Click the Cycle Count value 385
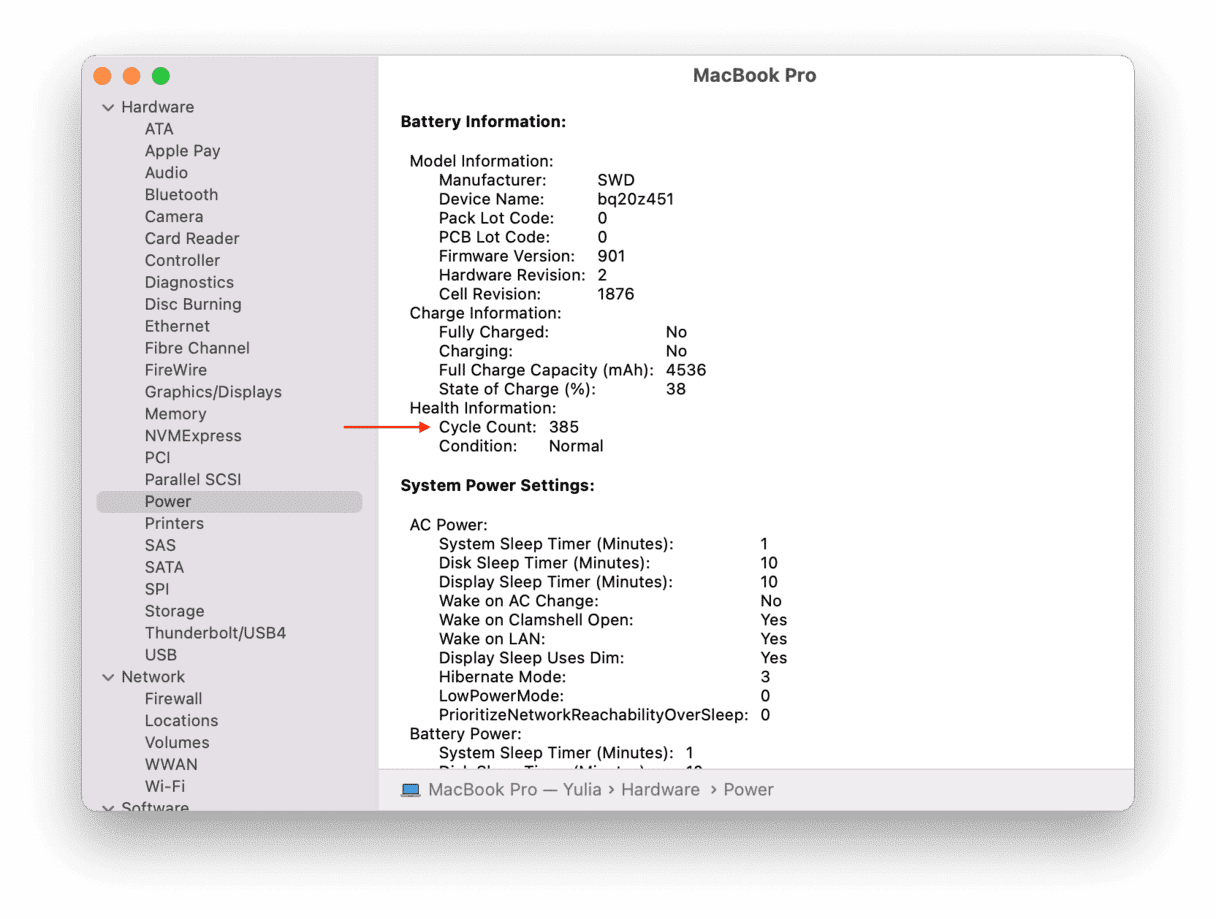This screenshot has width=1216, height=919. [564, 428]
